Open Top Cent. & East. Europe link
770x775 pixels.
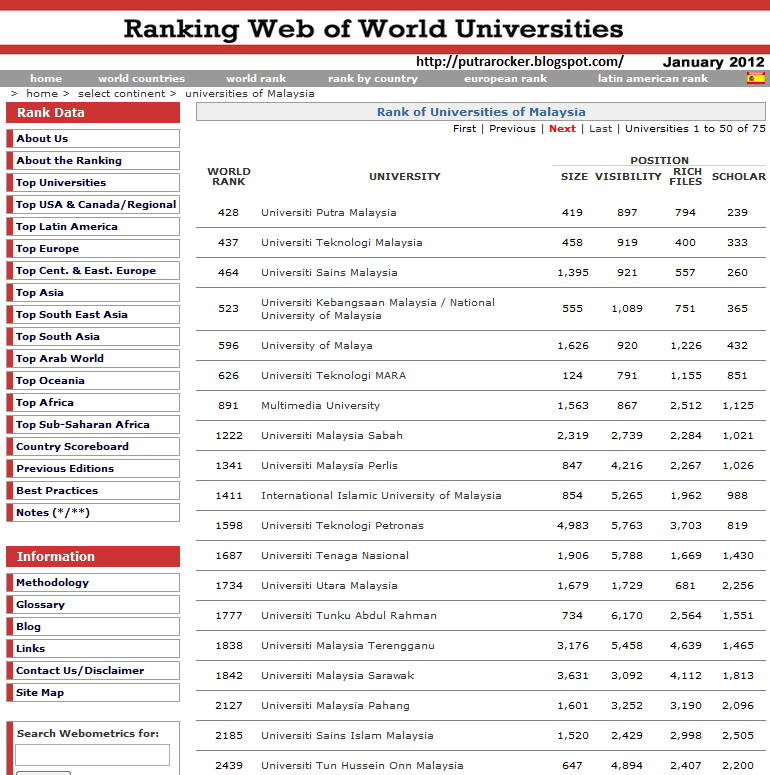[93, 270]
